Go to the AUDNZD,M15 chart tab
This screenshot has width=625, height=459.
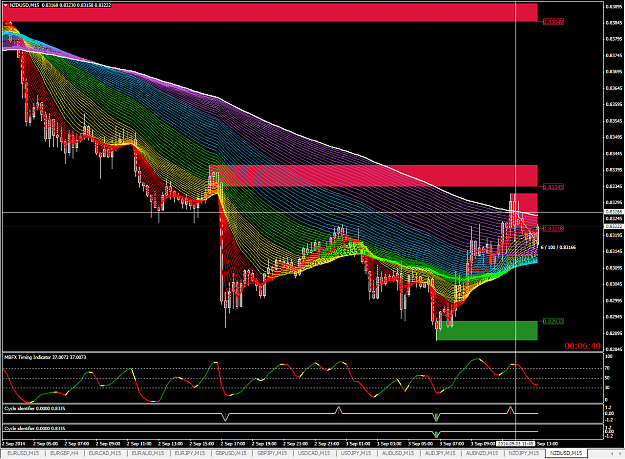(x=482, y=453)
